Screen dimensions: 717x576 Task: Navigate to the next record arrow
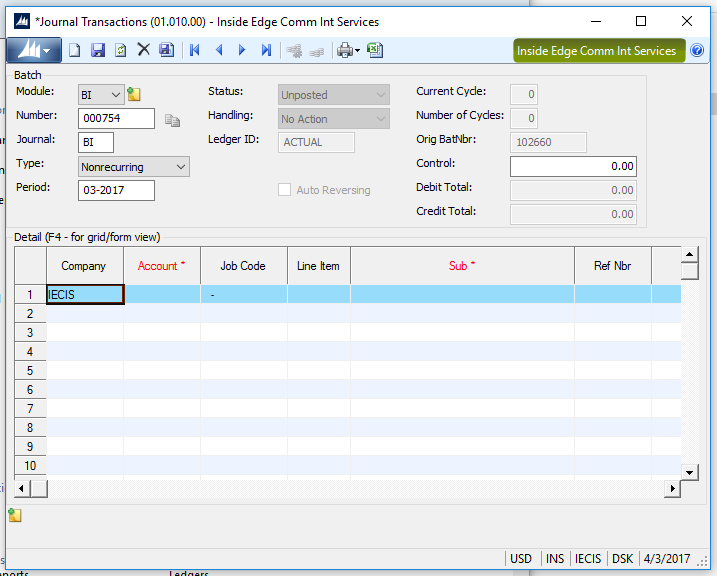coord(242,50)
